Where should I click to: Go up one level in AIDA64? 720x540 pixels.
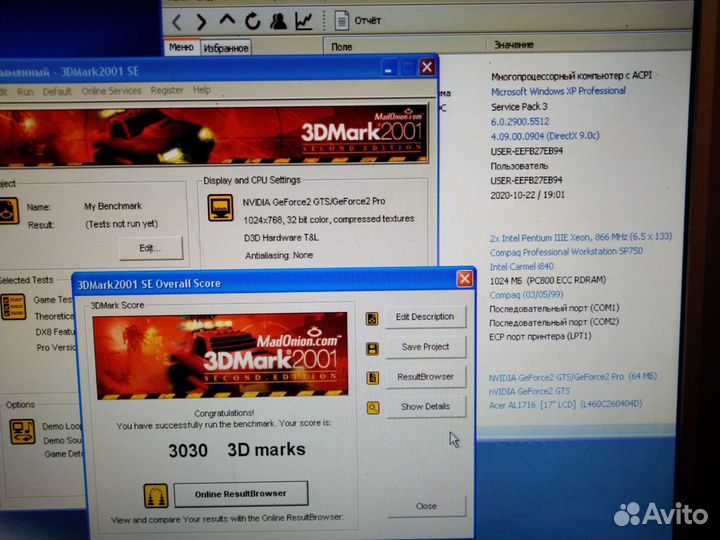[x=227, y=20]
